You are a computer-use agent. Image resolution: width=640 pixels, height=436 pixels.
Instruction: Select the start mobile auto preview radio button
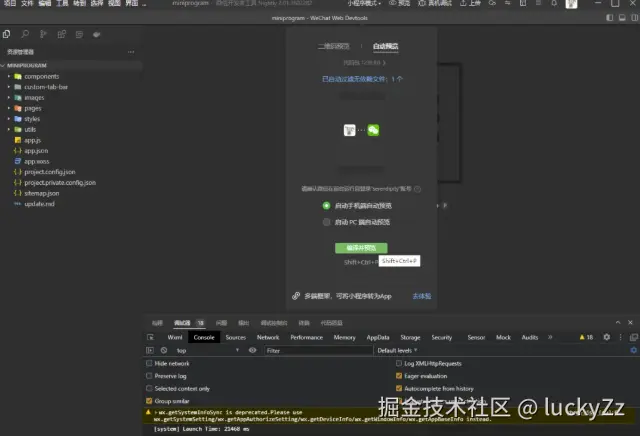tap(326, 206)
